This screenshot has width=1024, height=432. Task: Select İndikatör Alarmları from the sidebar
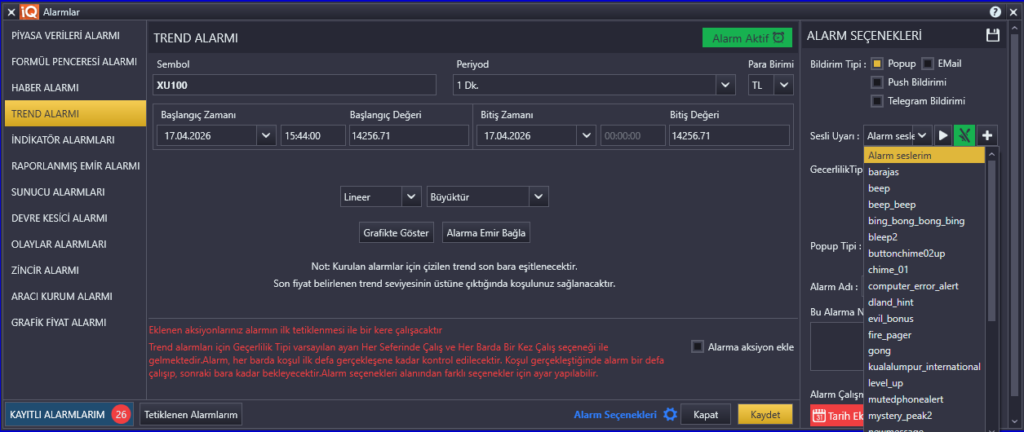point(62,140)
